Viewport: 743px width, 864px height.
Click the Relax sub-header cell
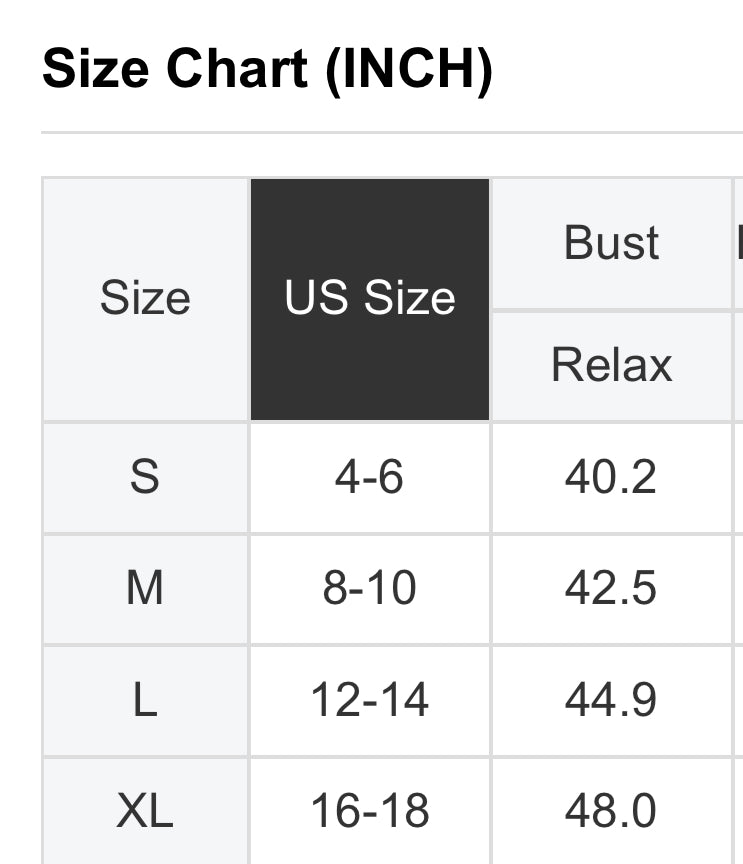[x=611, y=365]
